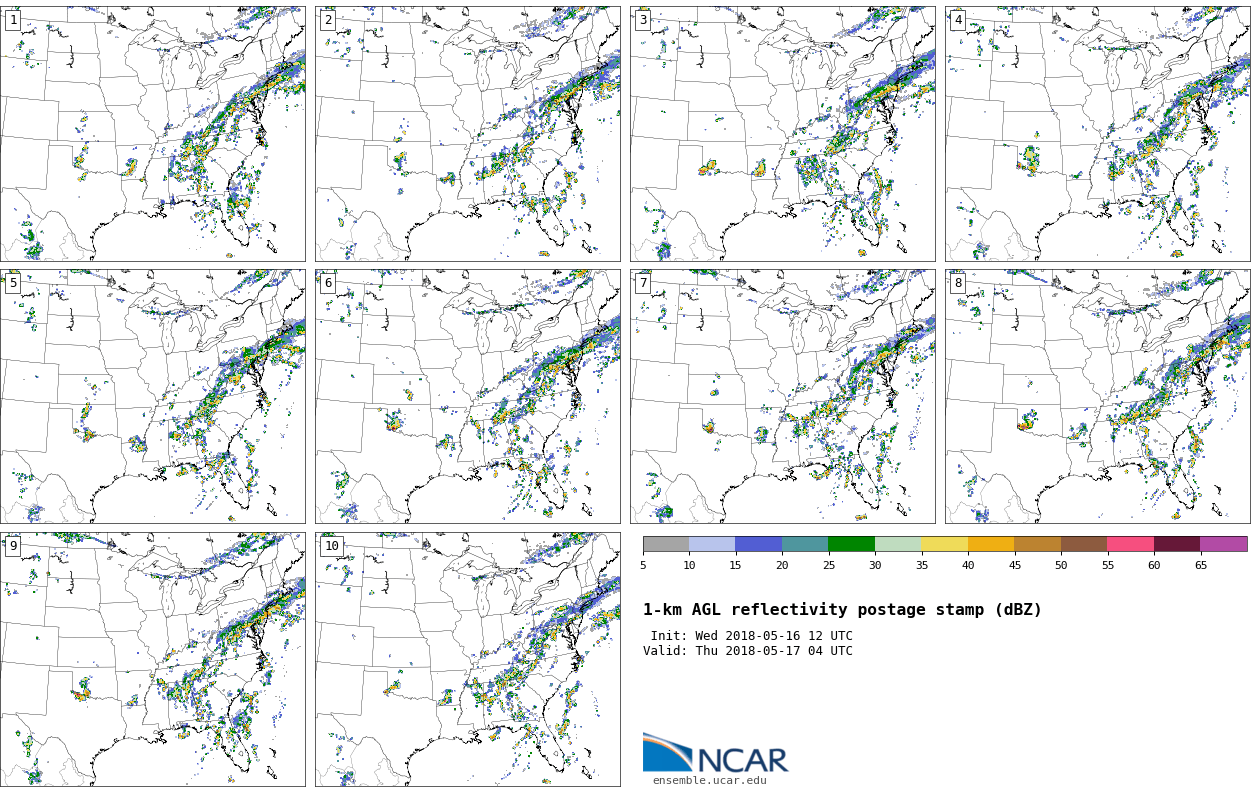
Task: View ensemble member 9 map panel
Action: click(x=152, y=659)
